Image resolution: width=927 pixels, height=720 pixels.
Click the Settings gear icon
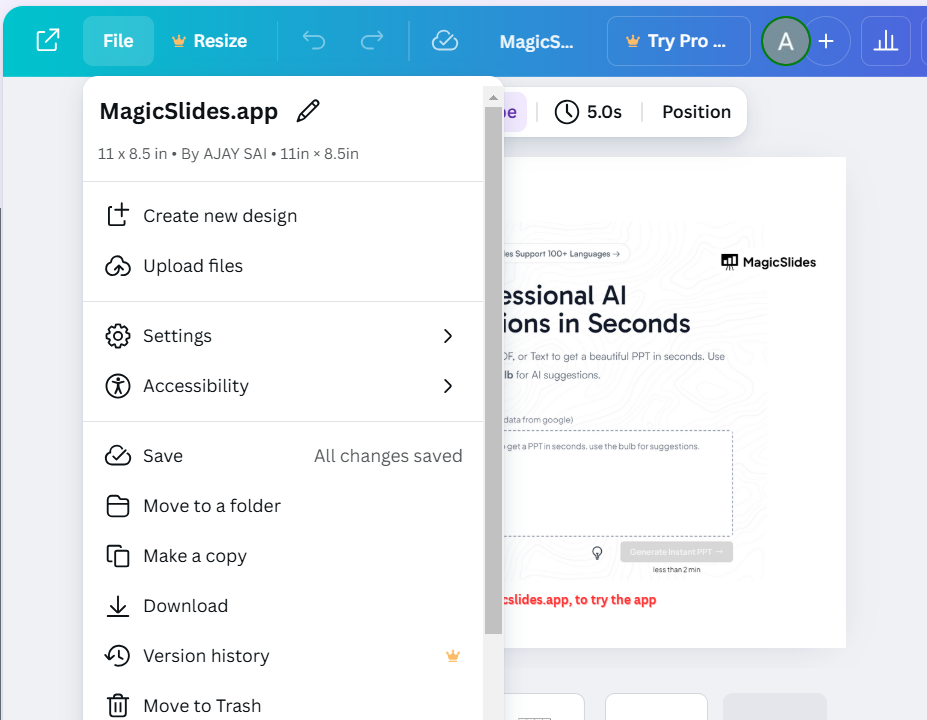(118, 336)
